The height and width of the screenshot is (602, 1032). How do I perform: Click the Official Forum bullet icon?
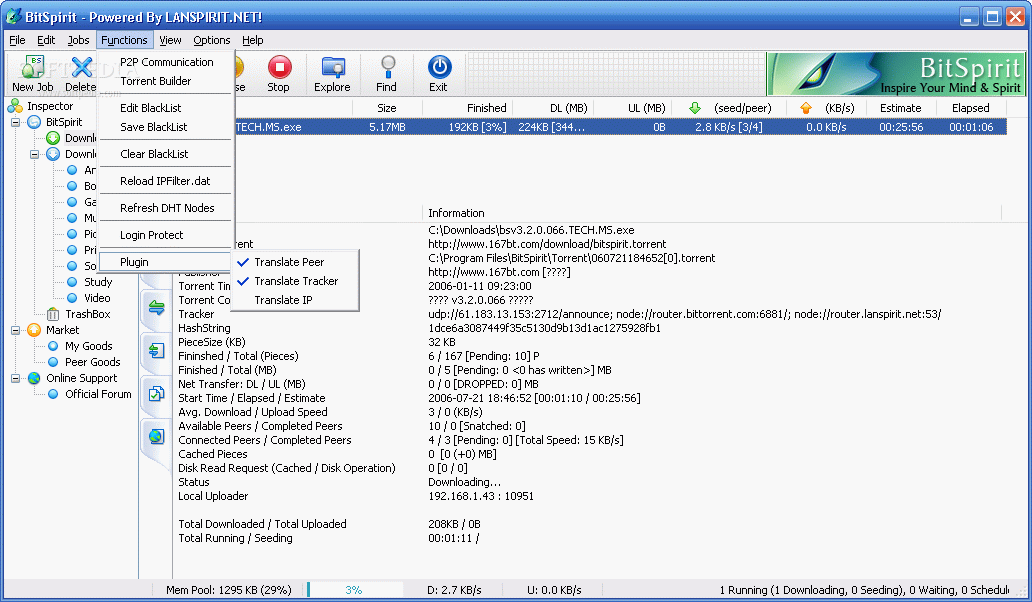(53, 394)
